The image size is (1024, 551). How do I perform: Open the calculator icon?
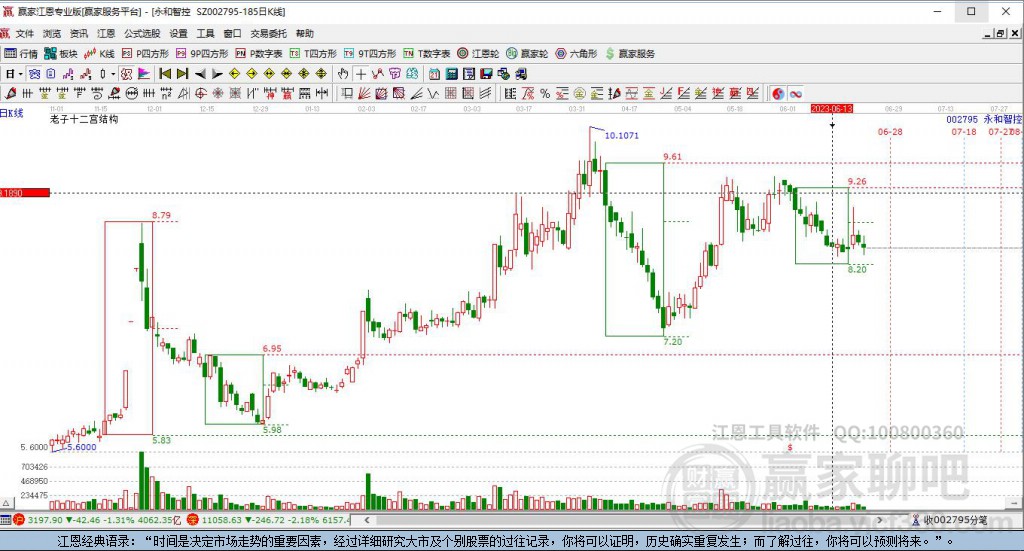(452, 74)
